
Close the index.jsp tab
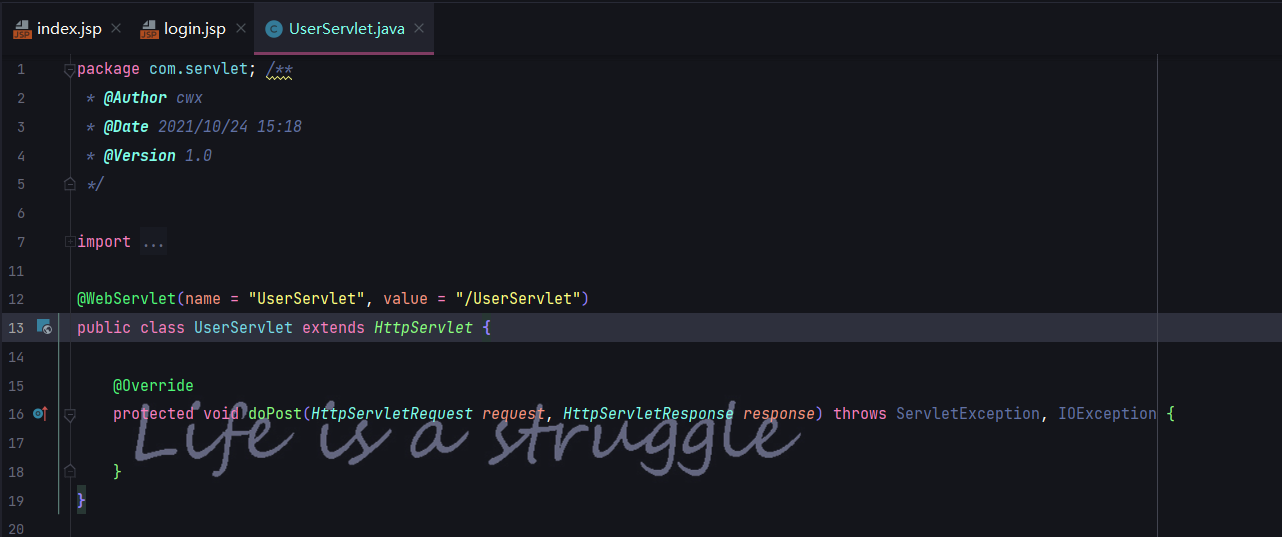click(x=116, y=28)
